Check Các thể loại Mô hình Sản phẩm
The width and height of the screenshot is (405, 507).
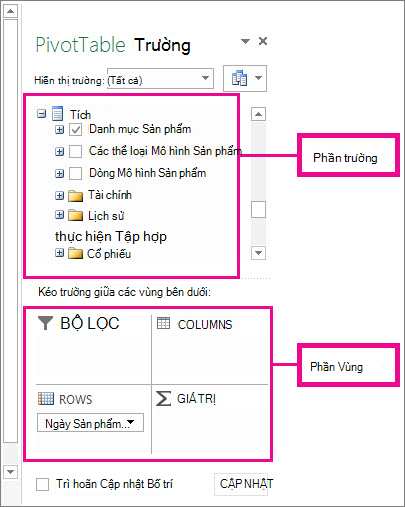pyautogui.click(x=76, y=151)
